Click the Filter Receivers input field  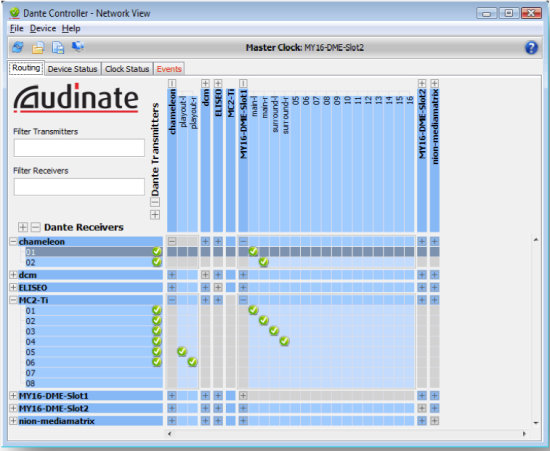tap(79, 187)
